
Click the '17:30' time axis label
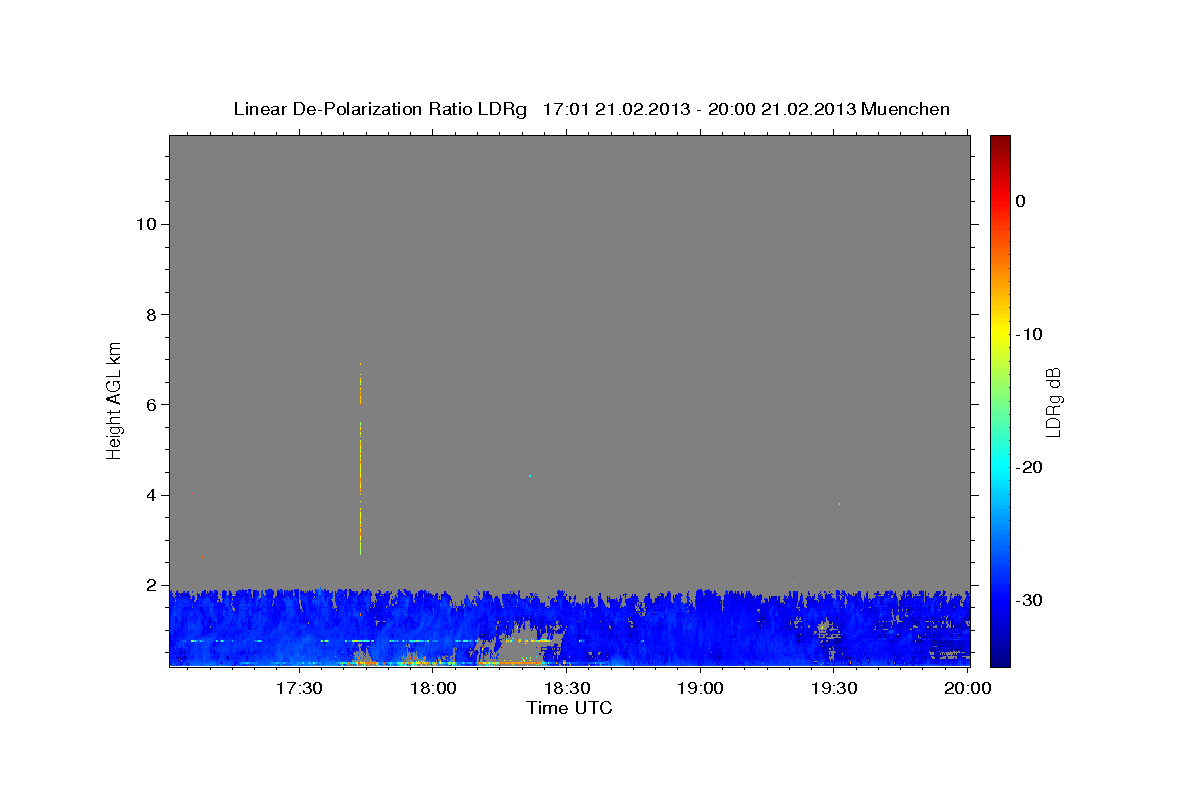click(x=299, y=689)
